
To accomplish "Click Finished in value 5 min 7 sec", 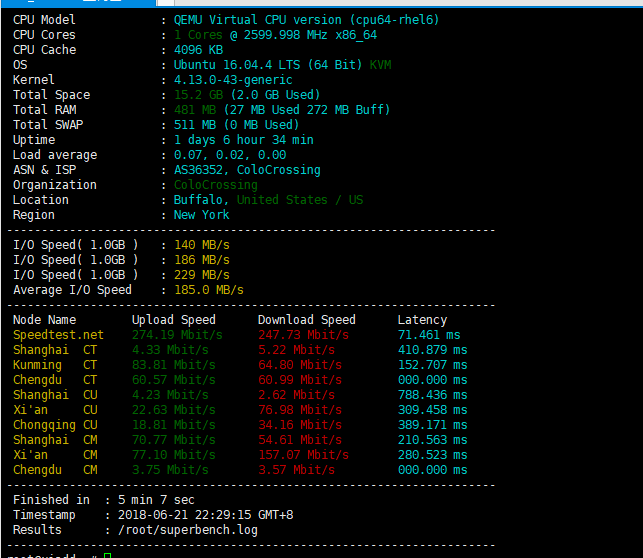I will pyautogui.click(x=156, y=500).
